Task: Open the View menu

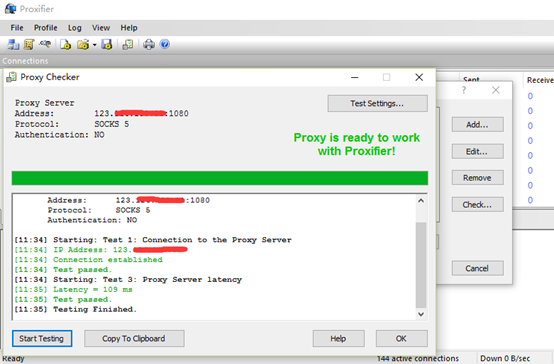Action: click(x=101, y=28)
